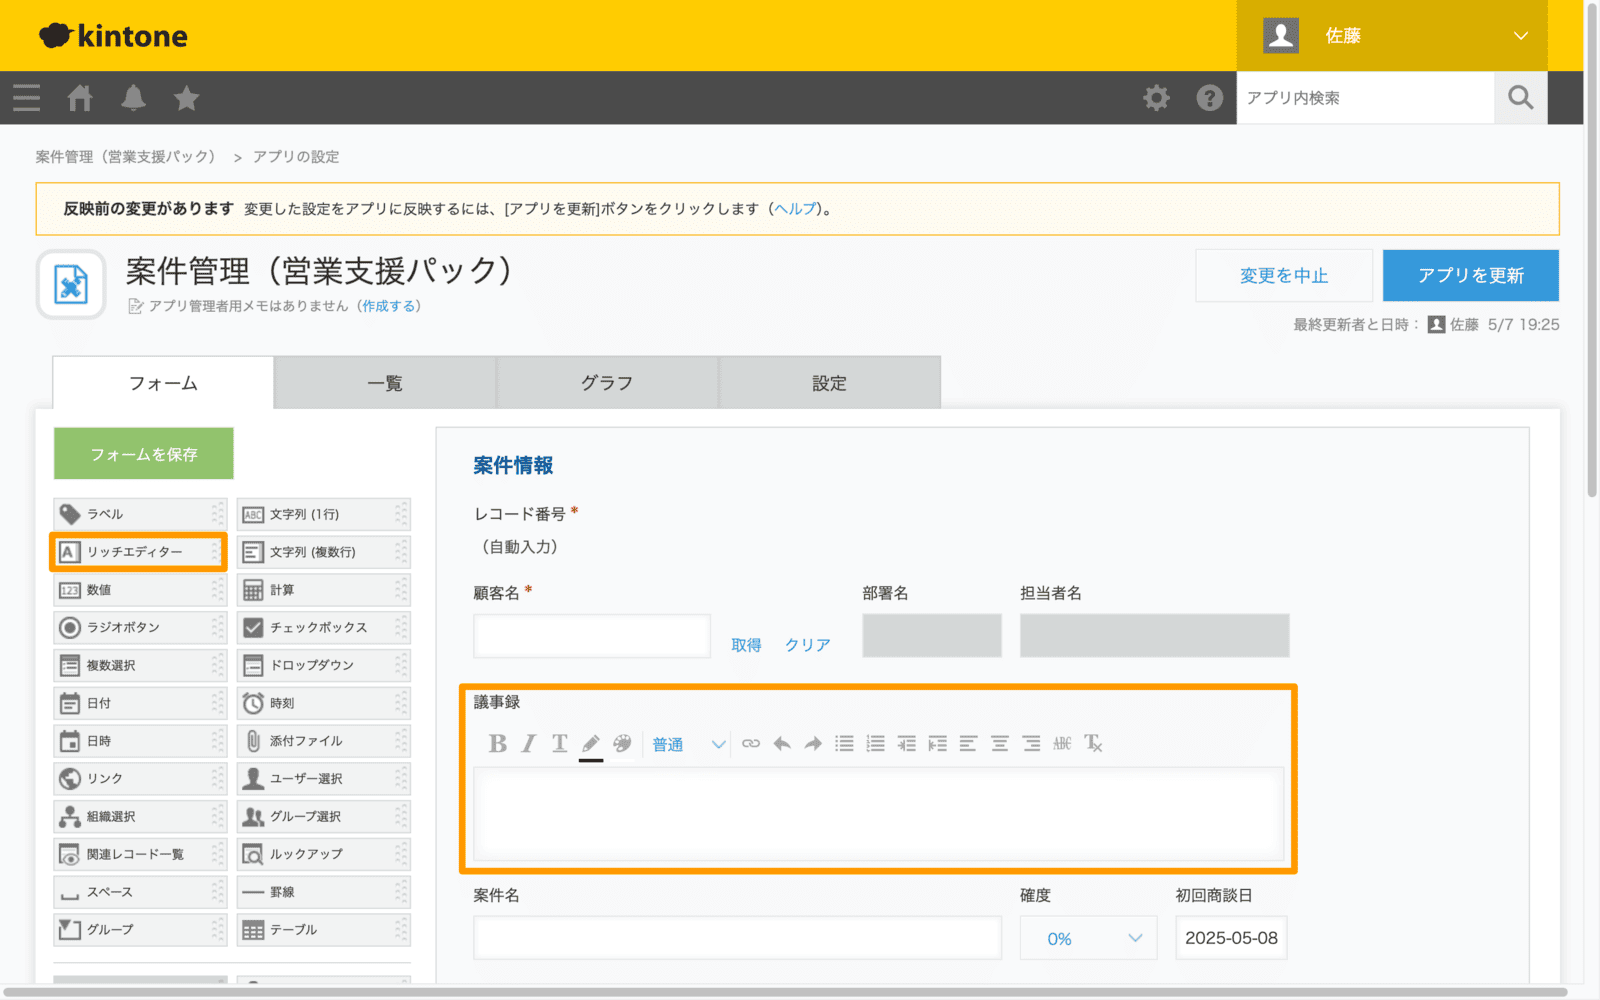
Task: Apply strikethrough with the ABC icon
Action: (1062, 743)
